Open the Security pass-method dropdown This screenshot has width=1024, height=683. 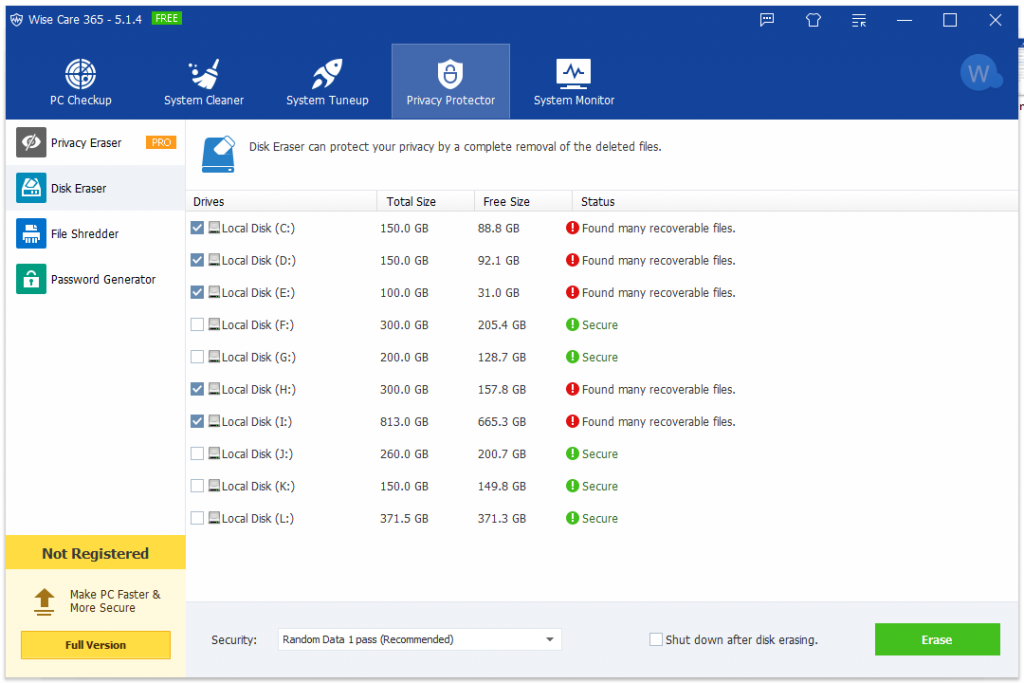pos(548,639)
